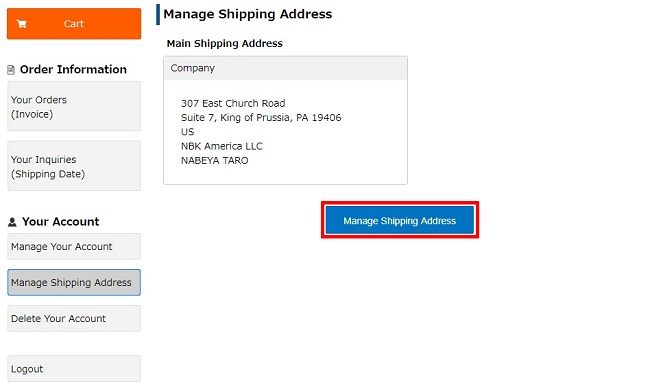This screenshot has height=390, width=650.
Task: Click the NBK America LLC text
Action: [222, 146]
